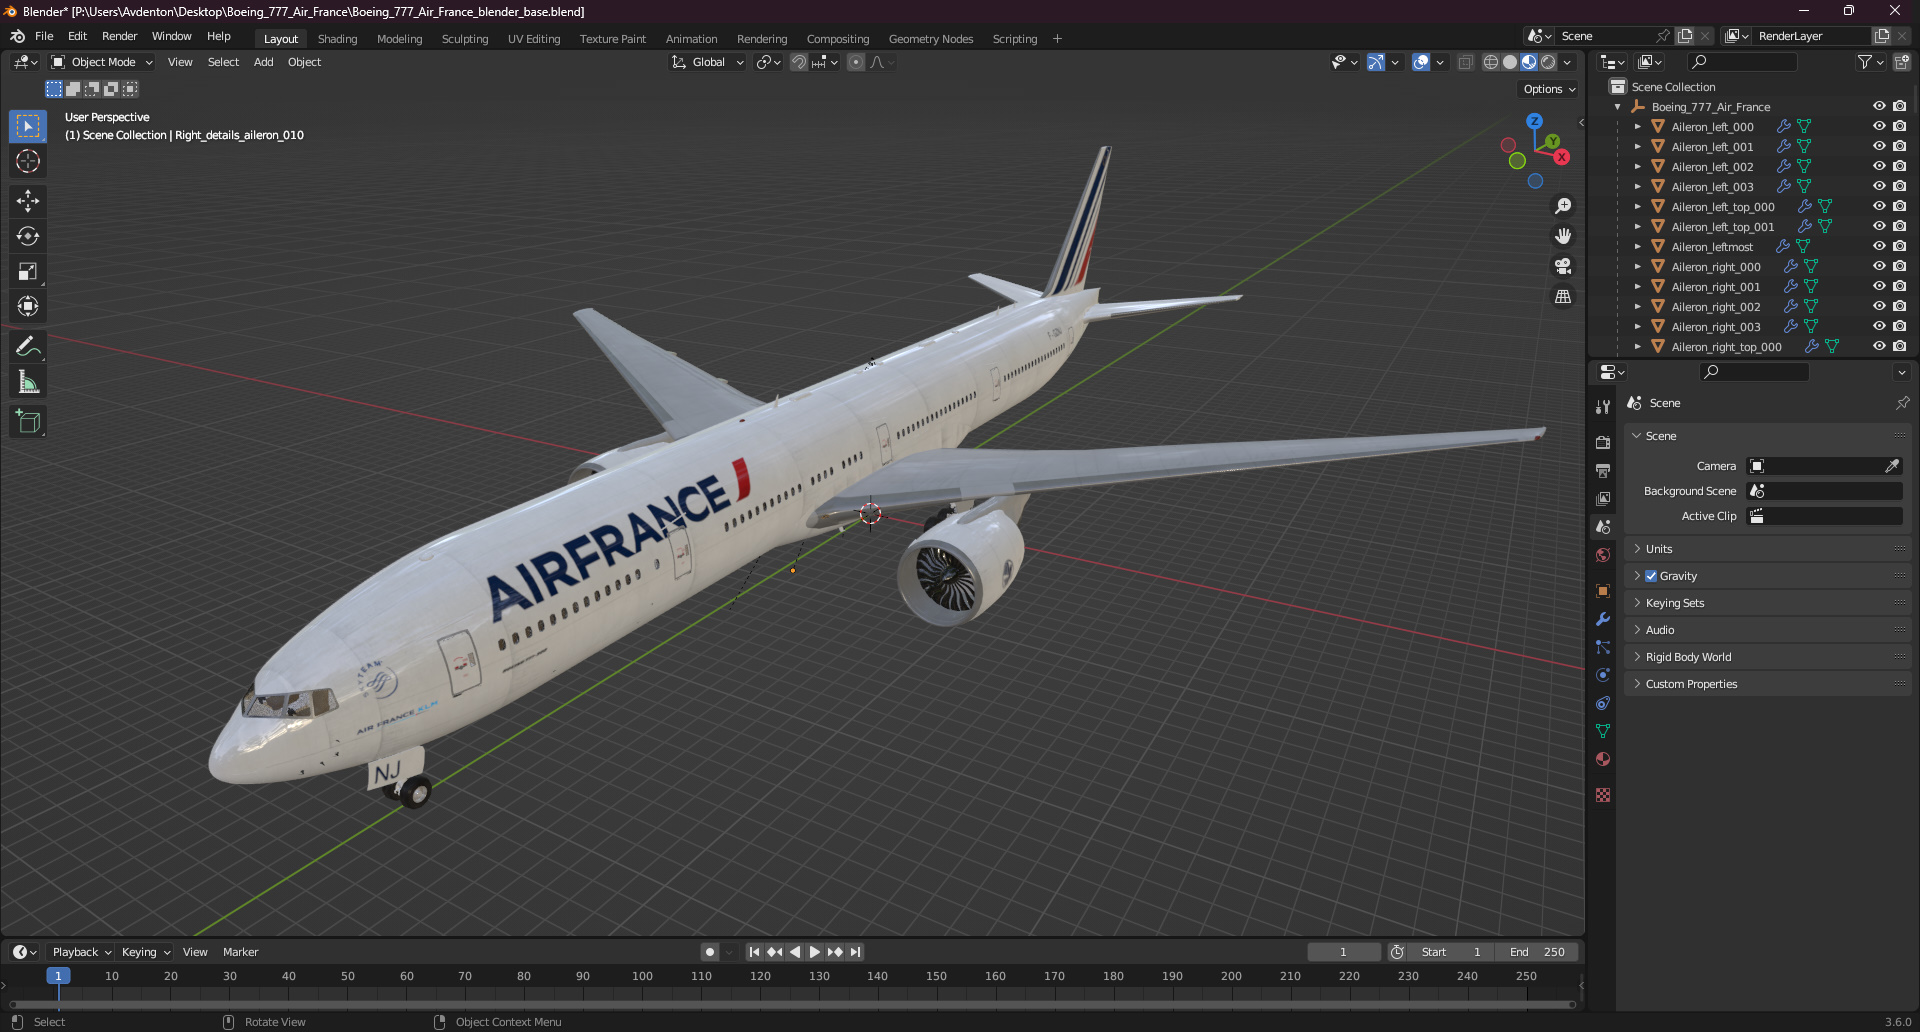The height and width of the screenshot is (1032, 1920).
Task: Open the World properties tab
Action: [1603, 555]
